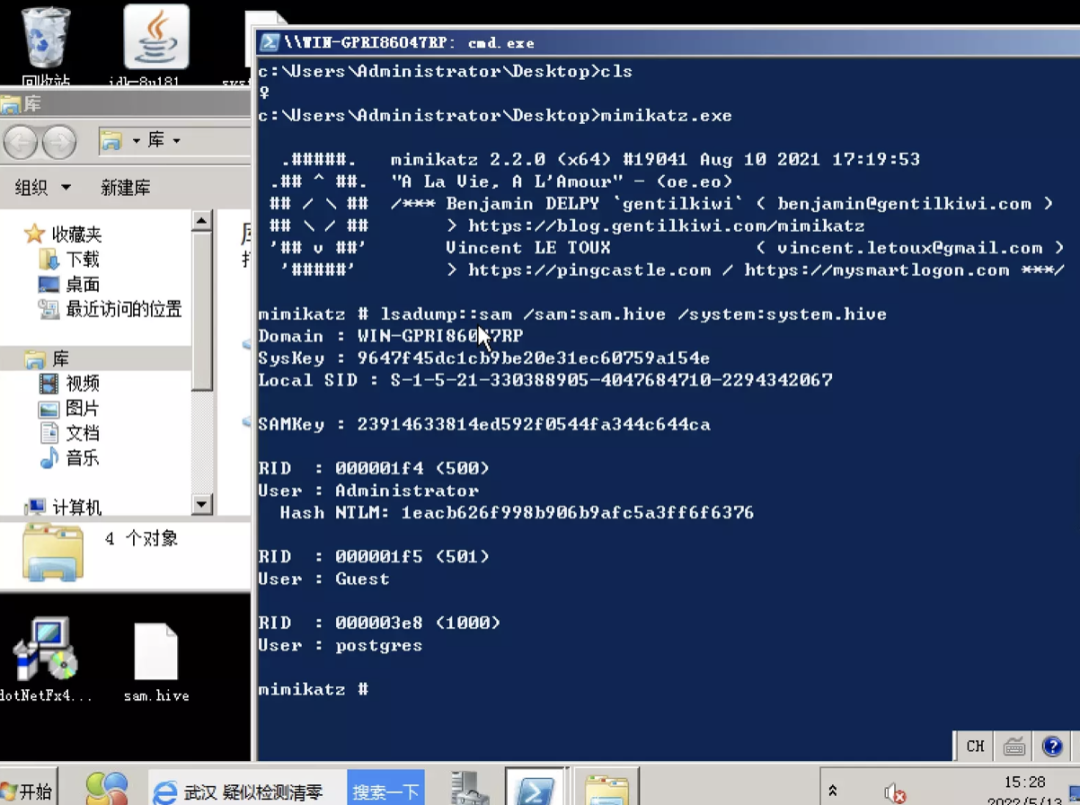Click the Internet Explorer icon in the taskbar search
1080x805 pixels.
click(165, 792)
